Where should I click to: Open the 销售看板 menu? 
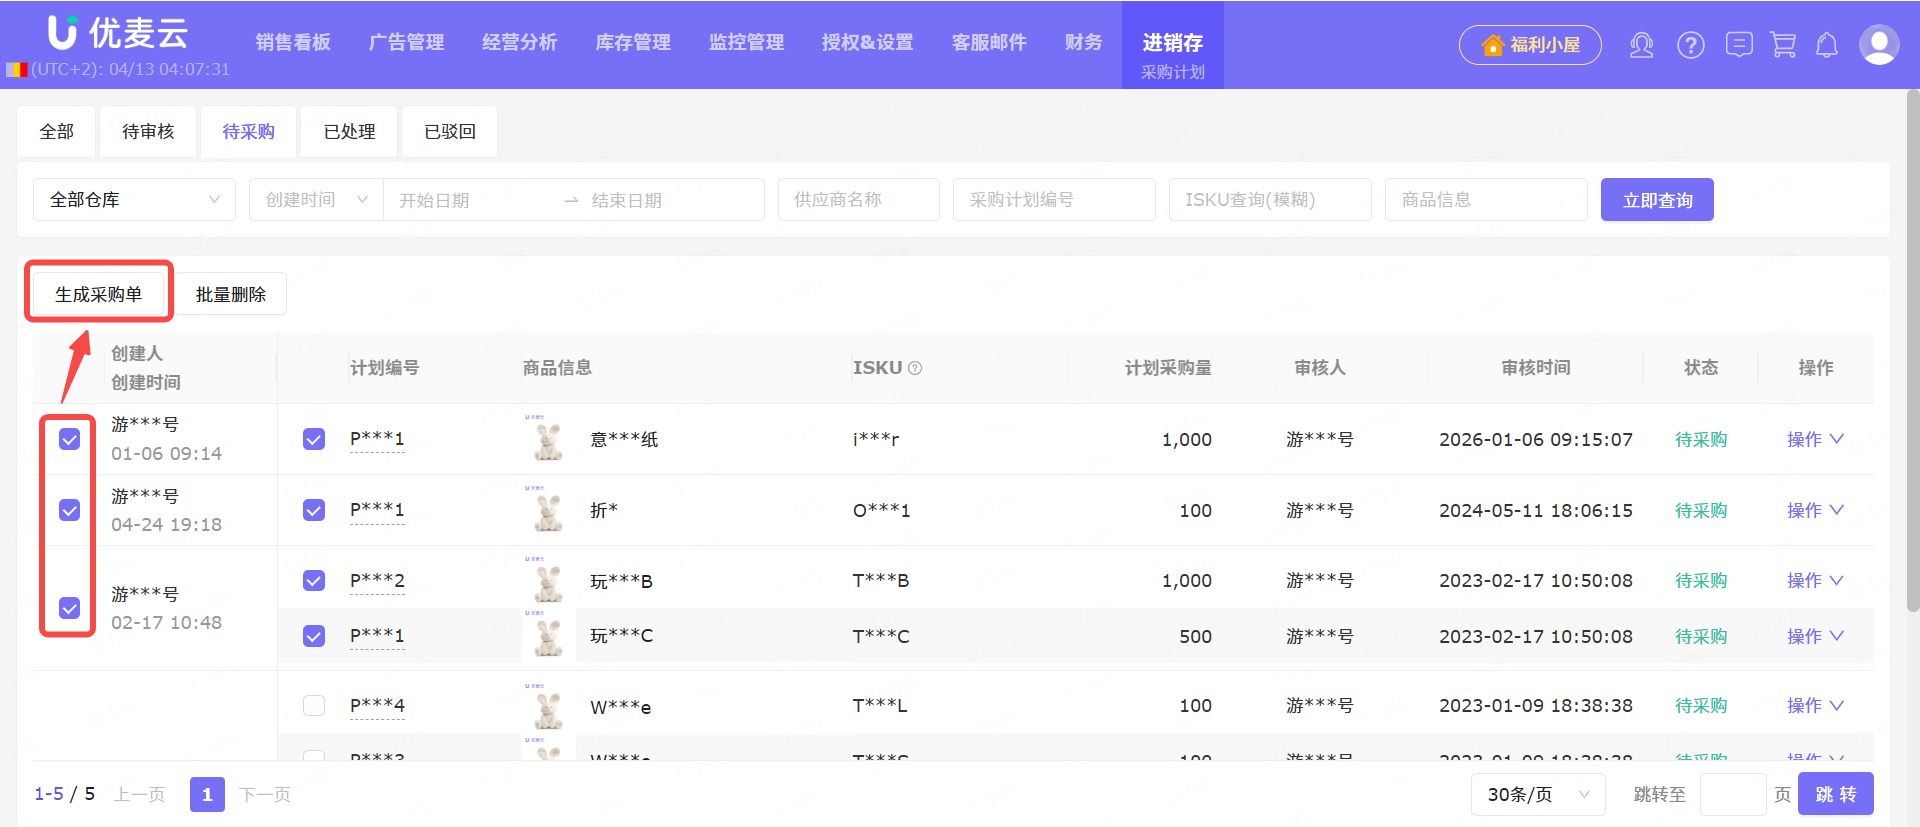[293, 42]
